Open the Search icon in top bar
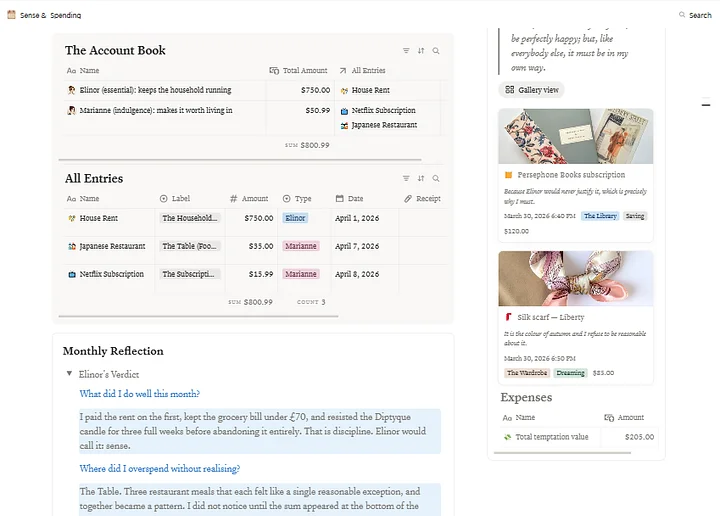This screenshot has height=516, width=720. point(682,15)
